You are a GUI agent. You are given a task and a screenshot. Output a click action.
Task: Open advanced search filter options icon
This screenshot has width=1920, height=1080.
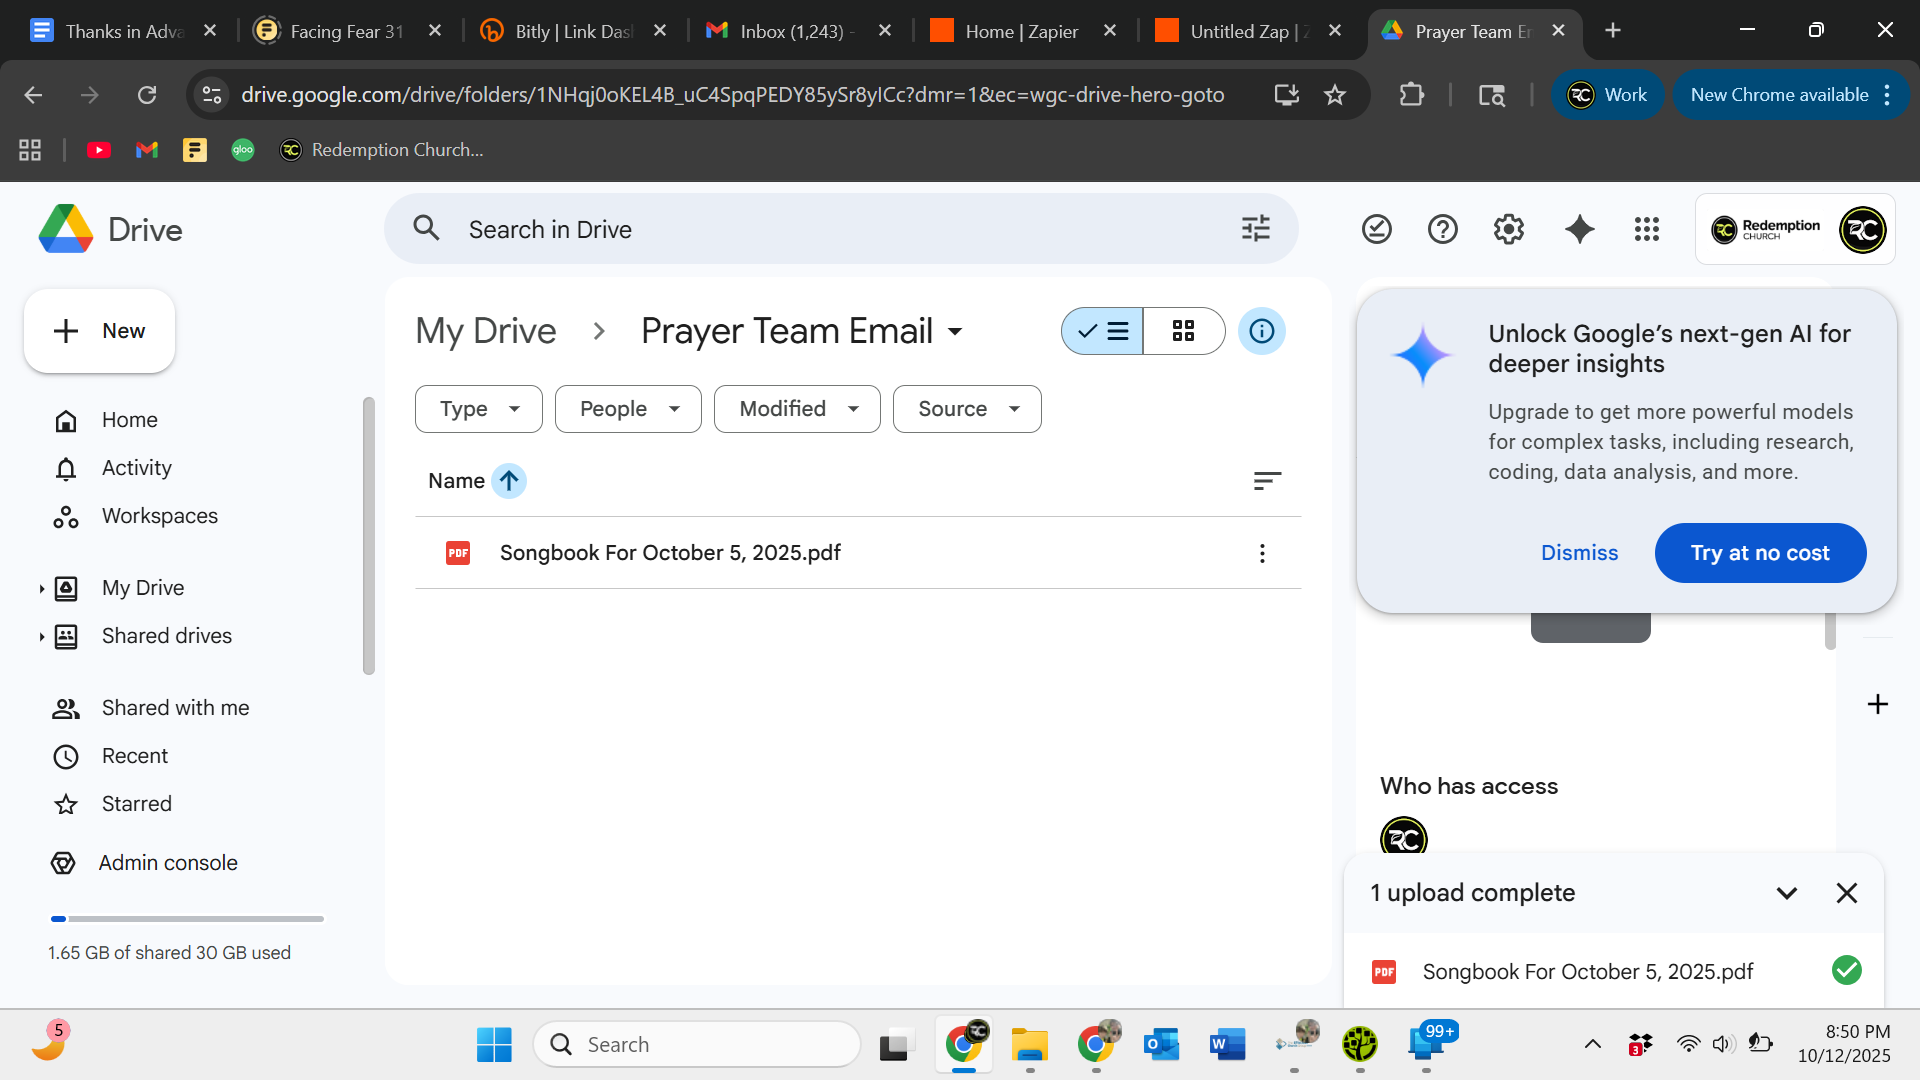pyautogui.click(x=1255, y=229)
